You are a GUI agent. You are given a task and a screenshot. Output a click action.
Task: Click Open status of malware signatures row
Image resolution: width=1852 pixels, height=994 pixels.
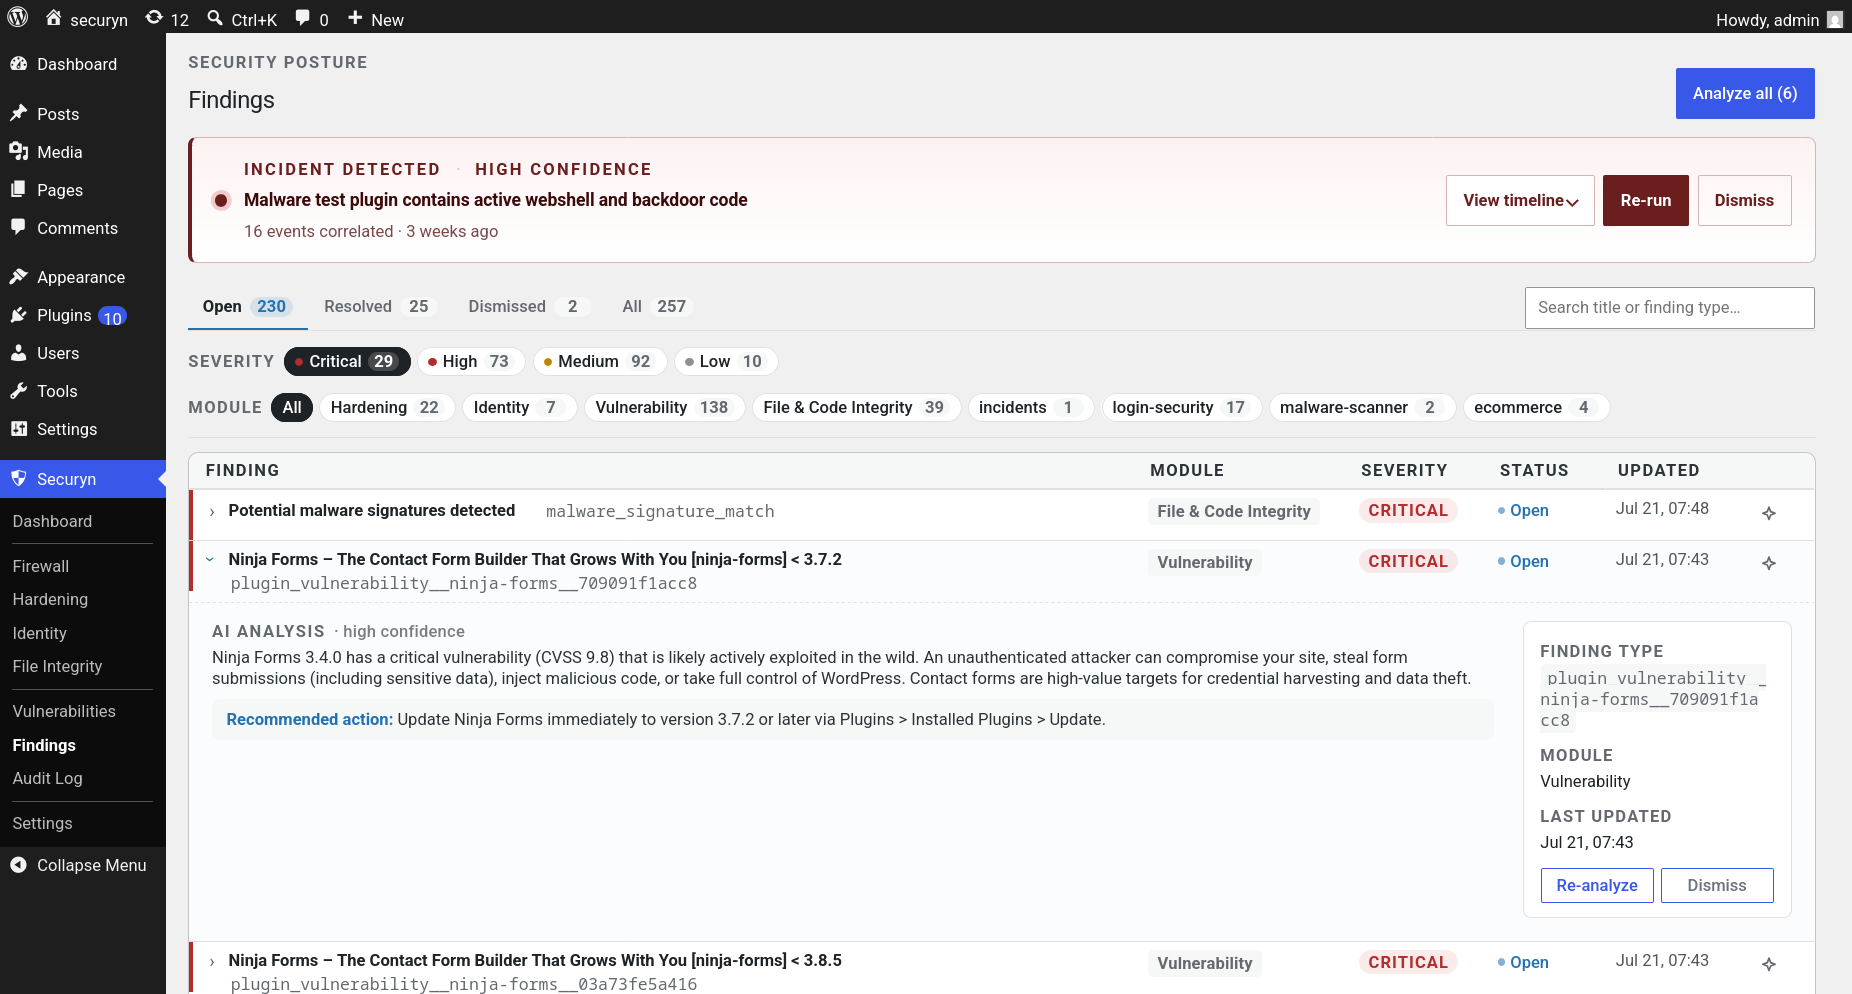coord(1523,510)
